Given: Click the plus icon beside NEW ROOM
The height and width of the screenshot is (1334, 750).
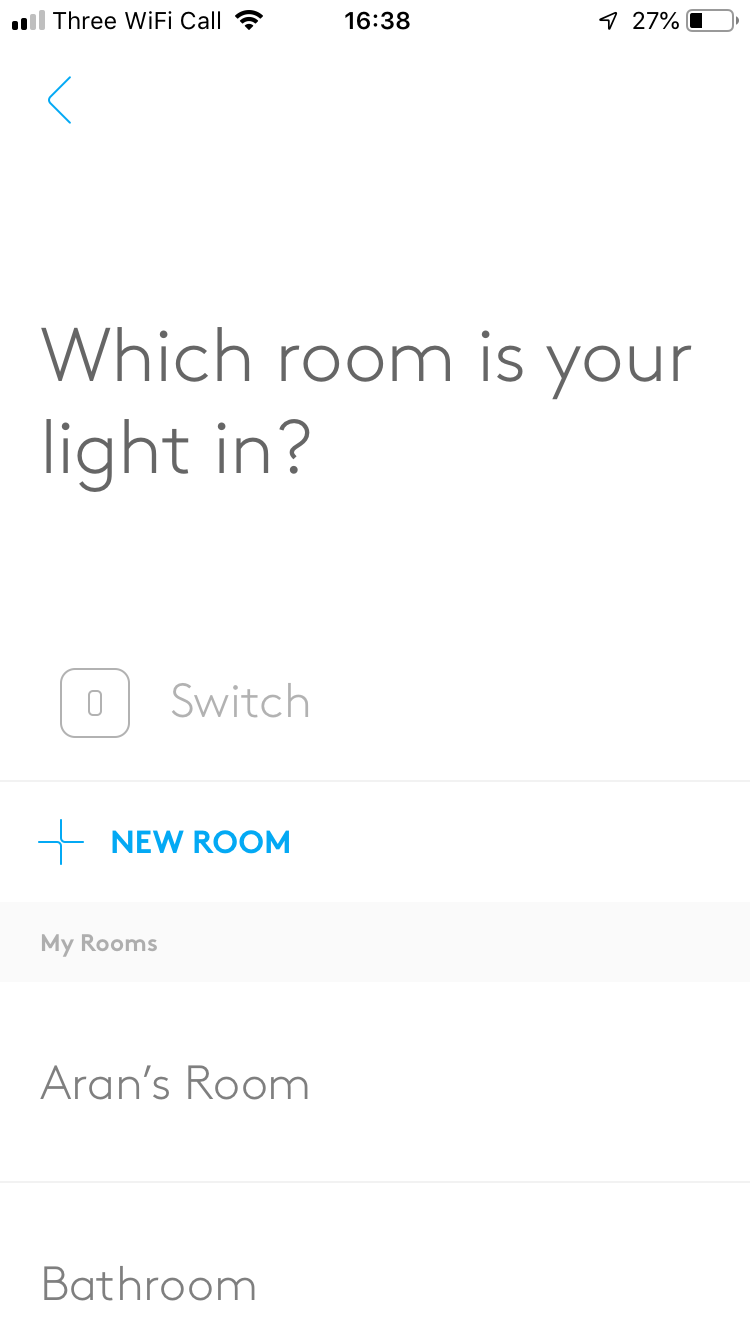Looking at the screenshot, I should [61, 842].
